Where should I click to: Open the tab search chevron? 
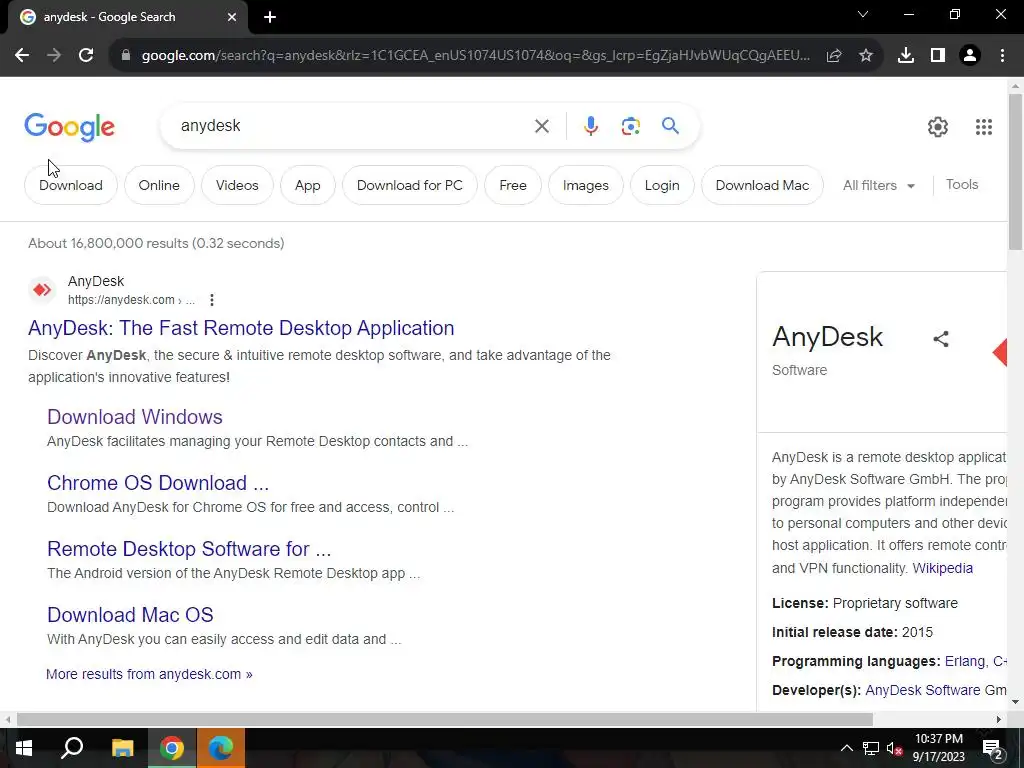[x=863, y=14]
